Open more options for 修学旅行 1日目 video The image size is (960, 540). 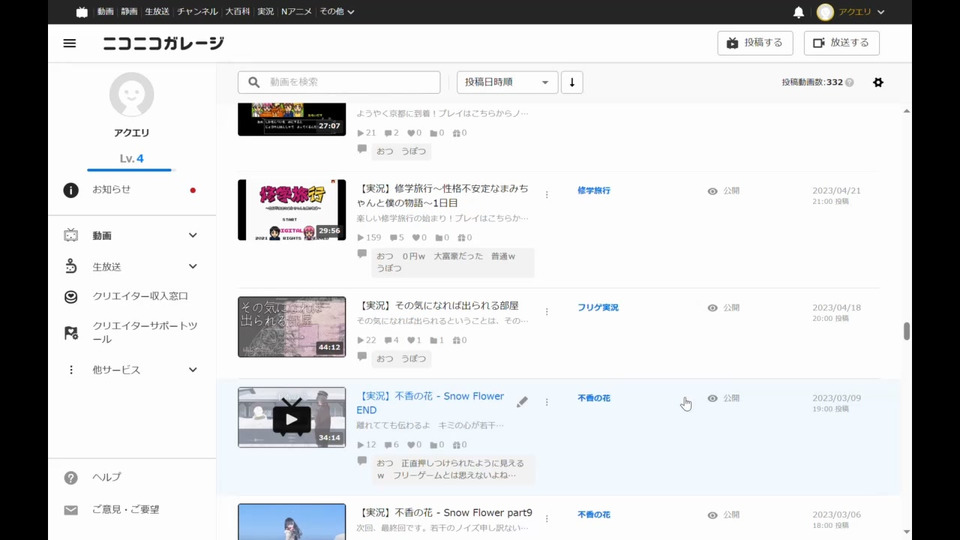click(547, 195)
